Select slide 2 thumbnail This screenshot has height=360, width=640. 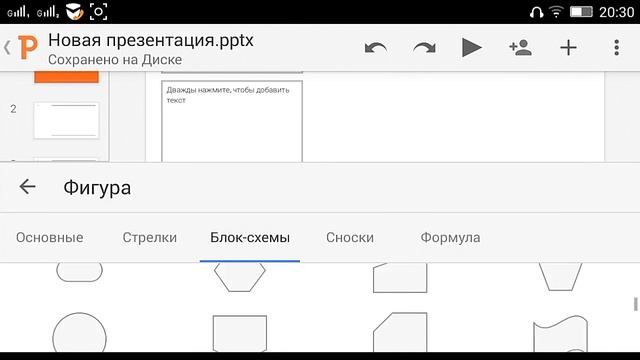pos(66,120)
